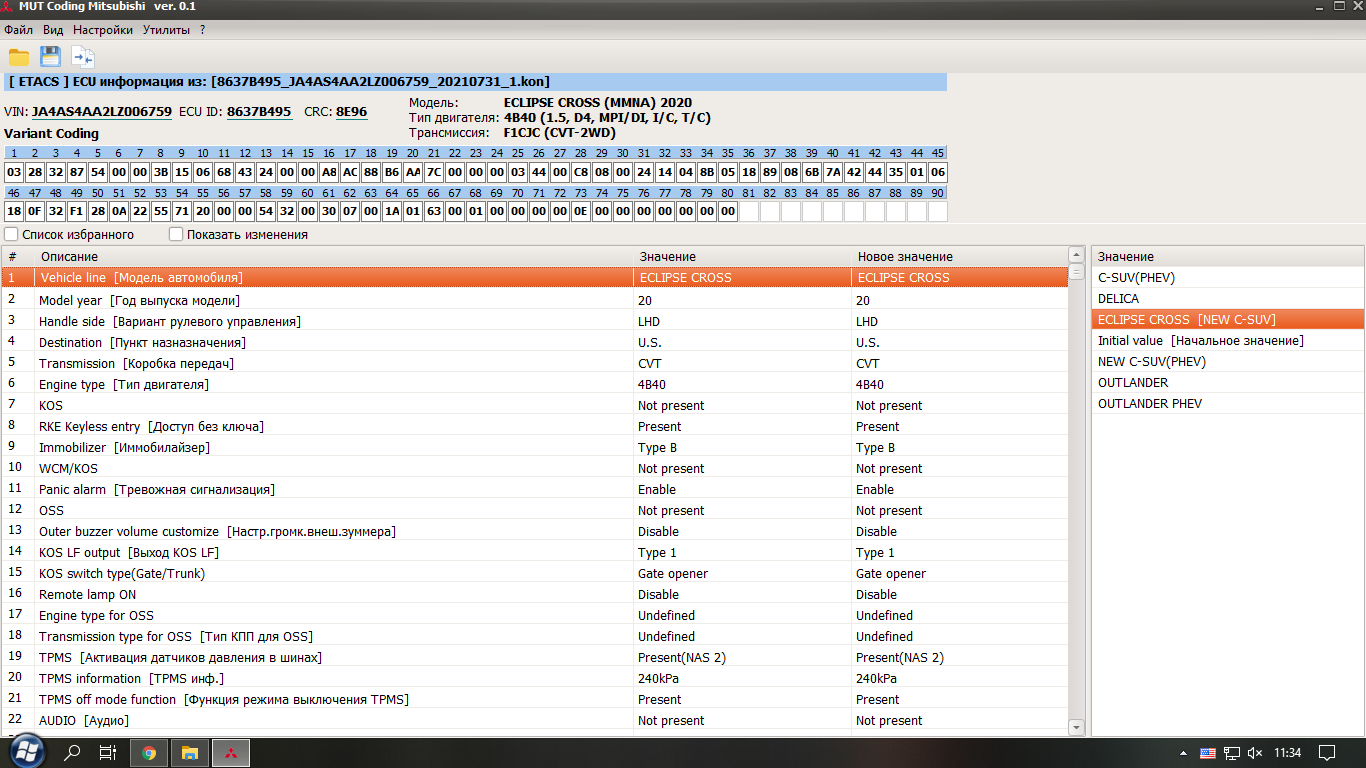Open the Windows notification center icon
This screenshot has width=1366, height=768.
click(1327, 753)
